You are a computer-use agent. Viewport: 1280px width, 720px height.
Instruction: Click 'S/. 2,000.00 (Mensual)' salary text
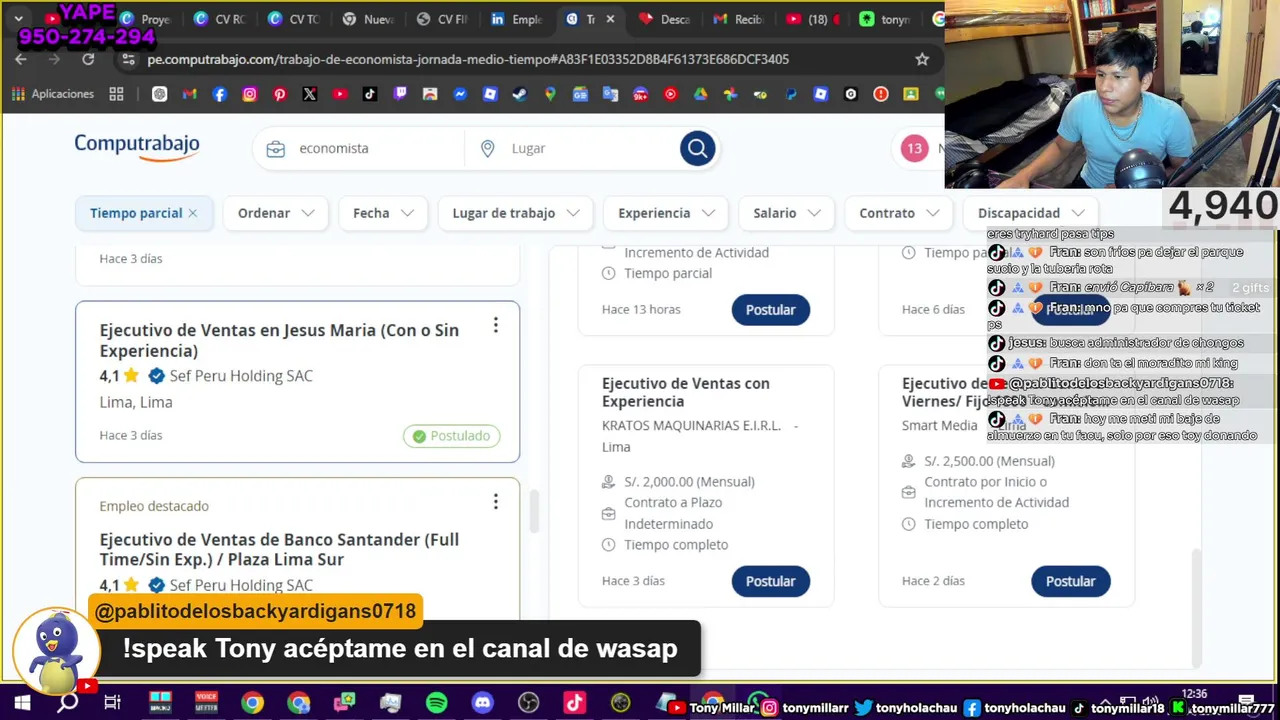(689, 481)
